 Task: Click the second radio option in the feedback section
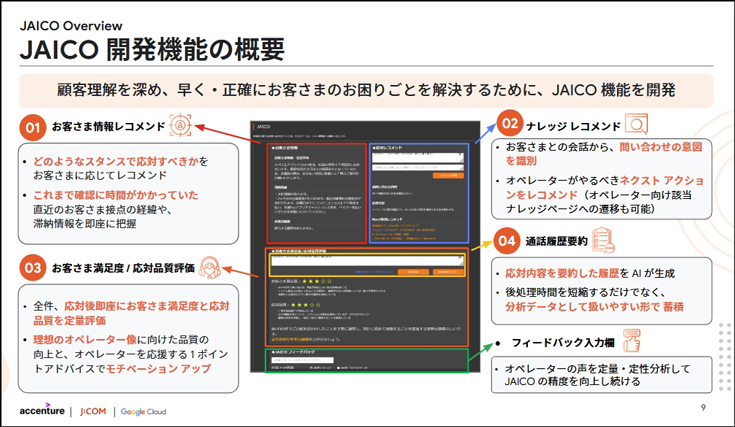[x=354, y=367]
